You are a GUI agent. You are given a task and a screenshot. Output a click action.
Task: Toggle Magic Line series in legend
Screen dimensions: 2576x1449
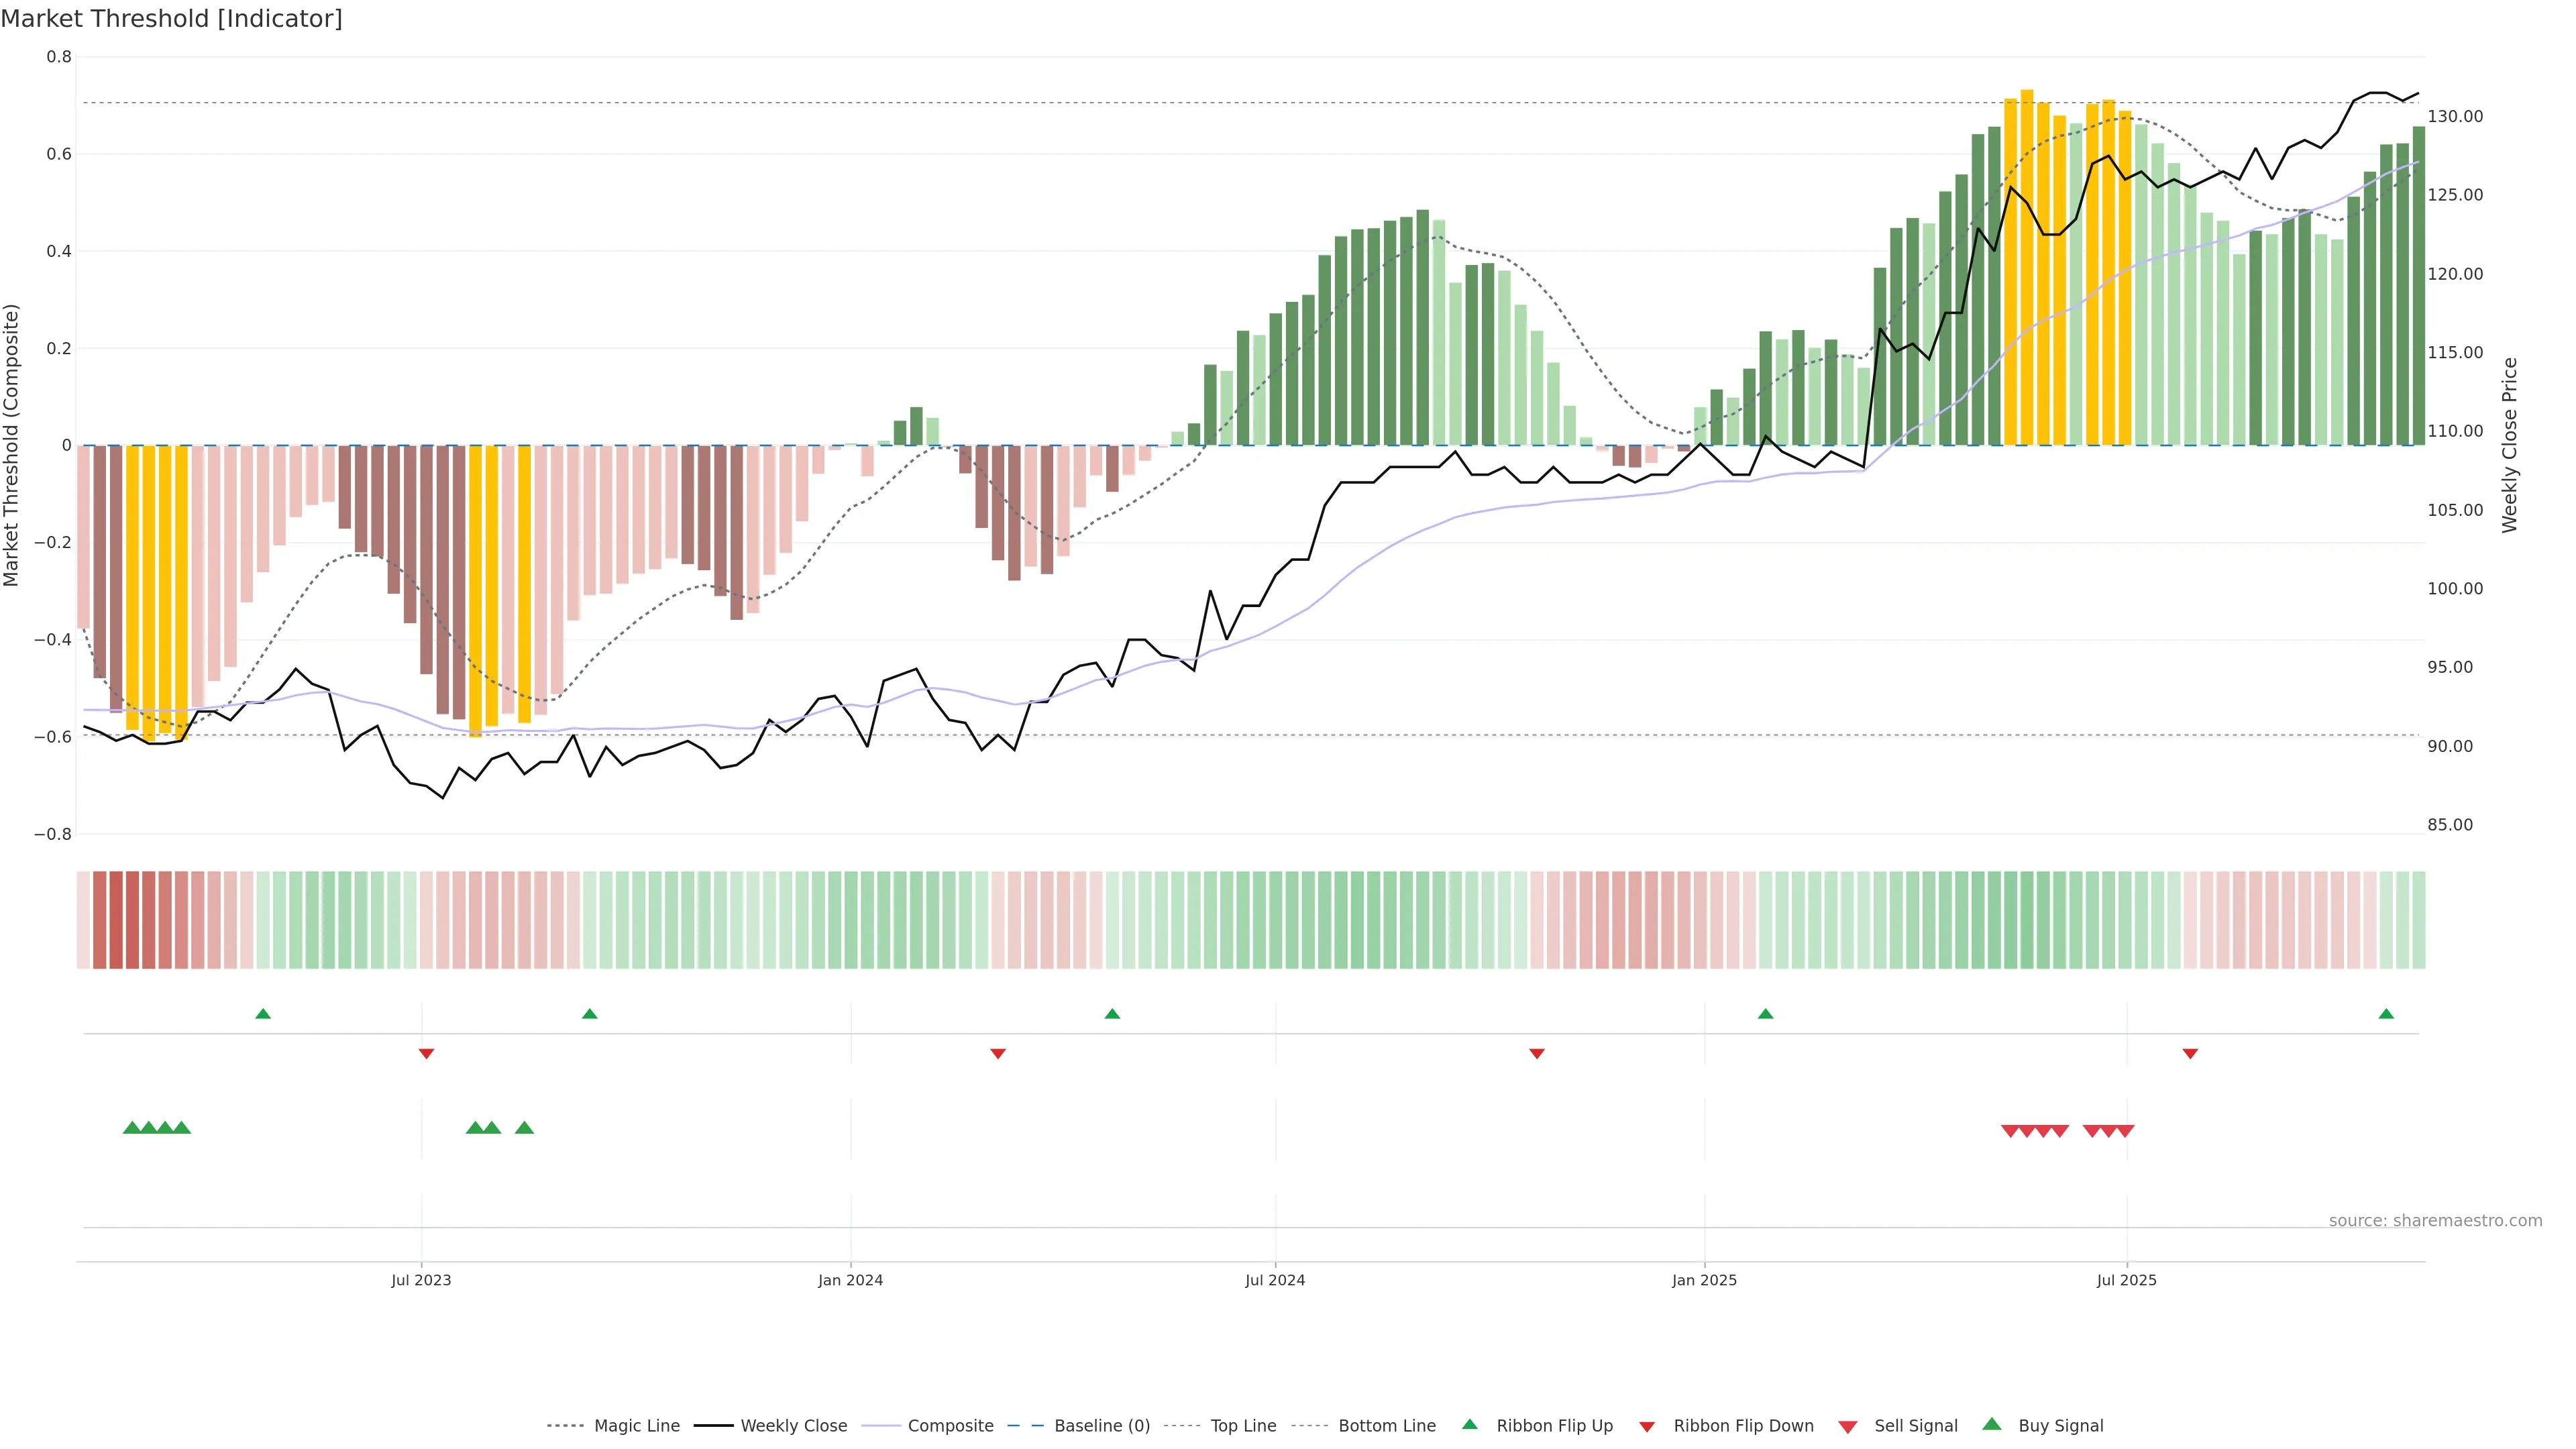click(x=636, y=1426)
